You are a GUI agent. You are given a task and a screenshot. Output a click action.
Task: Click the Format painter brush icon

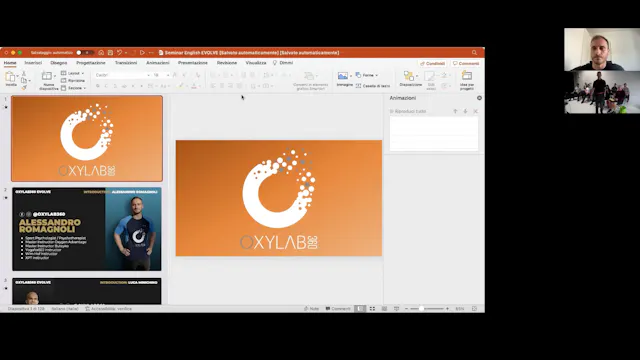tap(24, 87)
